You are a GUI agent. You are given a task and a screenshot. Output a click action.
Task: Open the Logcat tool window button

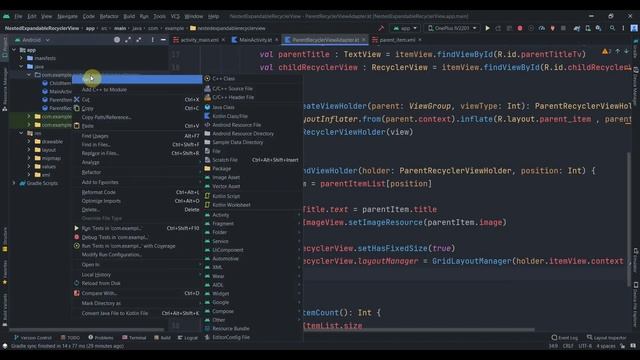pos(188,338)
